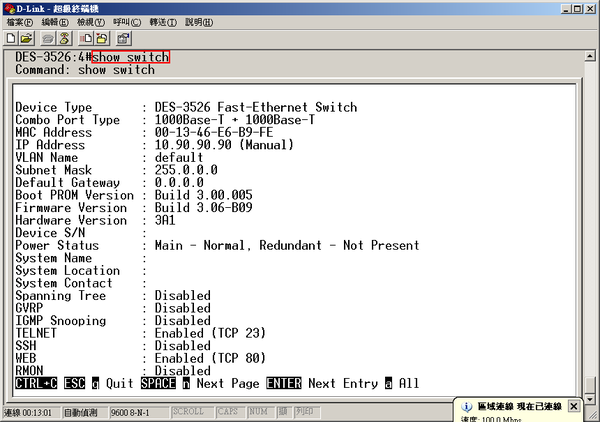
Task: Click the 'System Location' label
Action: click(x=67, y=270)
